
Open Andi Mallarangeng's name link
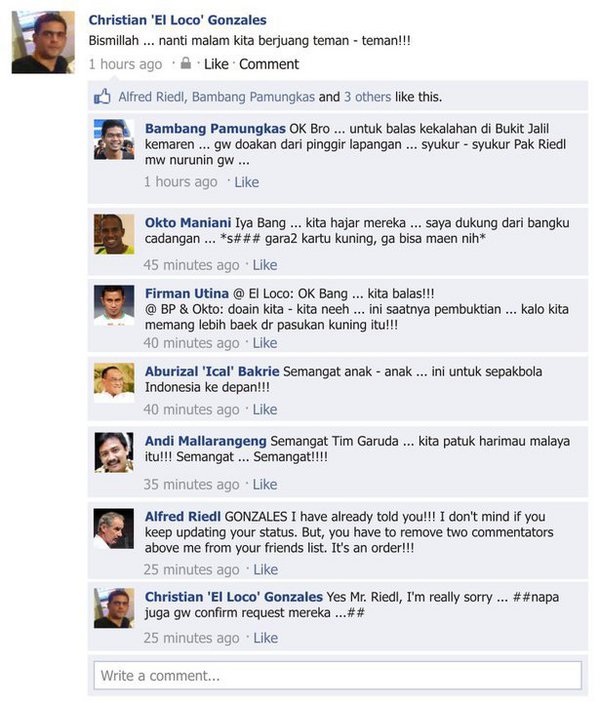tap(206, 441)
